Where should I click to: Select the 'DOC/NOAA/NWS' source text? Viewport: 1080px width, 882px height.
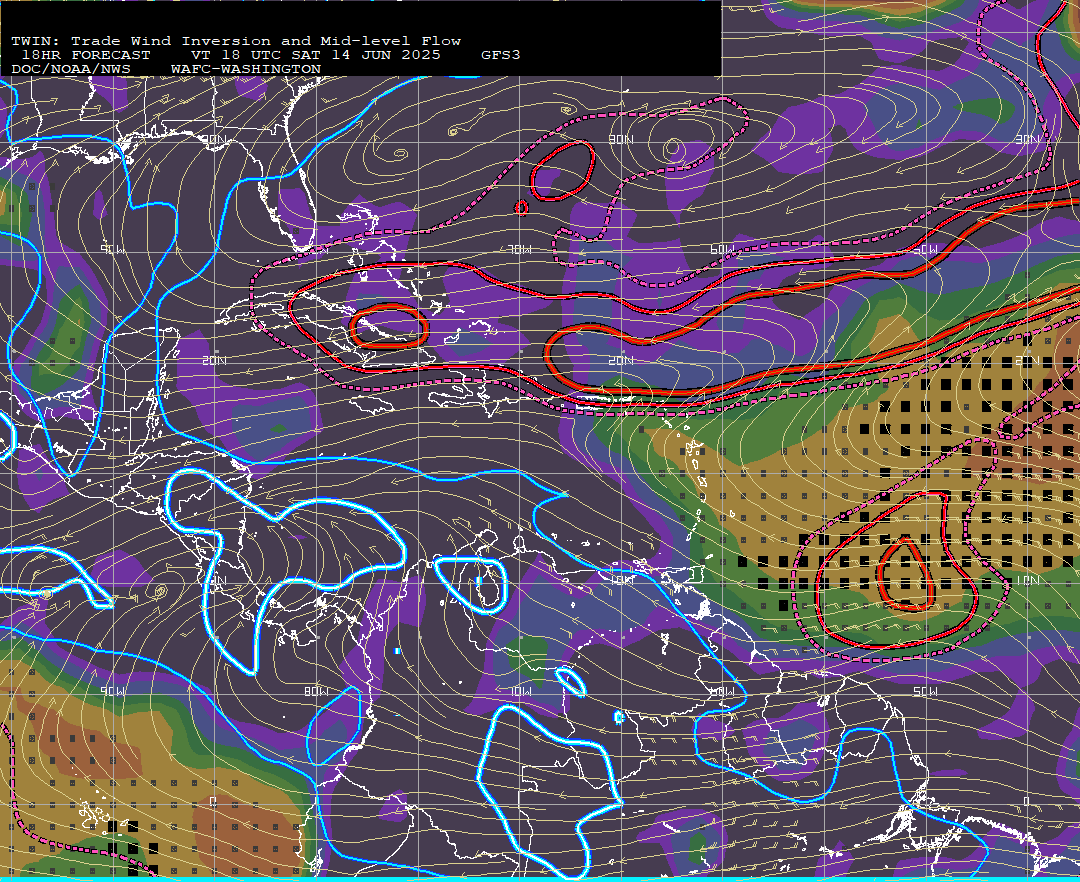pyautogui.click(x=70, y=70)
